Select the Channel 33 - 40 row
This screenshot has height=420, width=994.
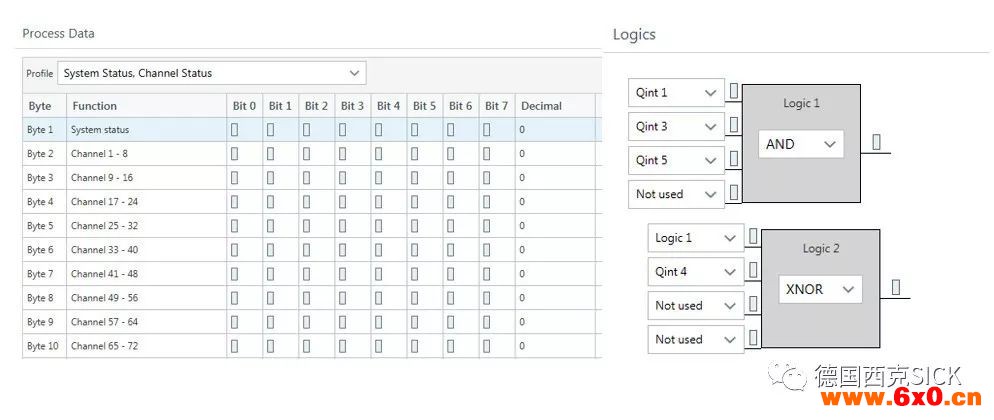coord(312,250)
